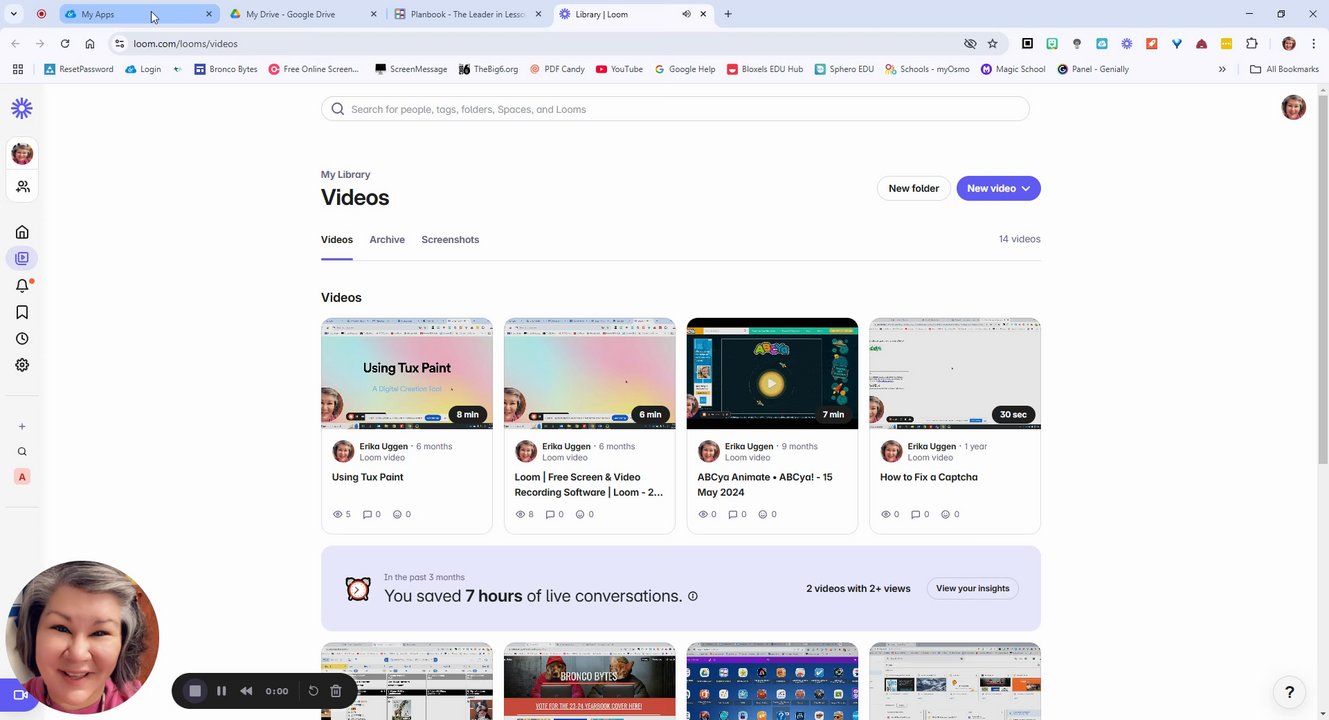Open Chrome apps grid in bookmarks bar
Viewport: 1329px width, 720px height.
(18, 69)
